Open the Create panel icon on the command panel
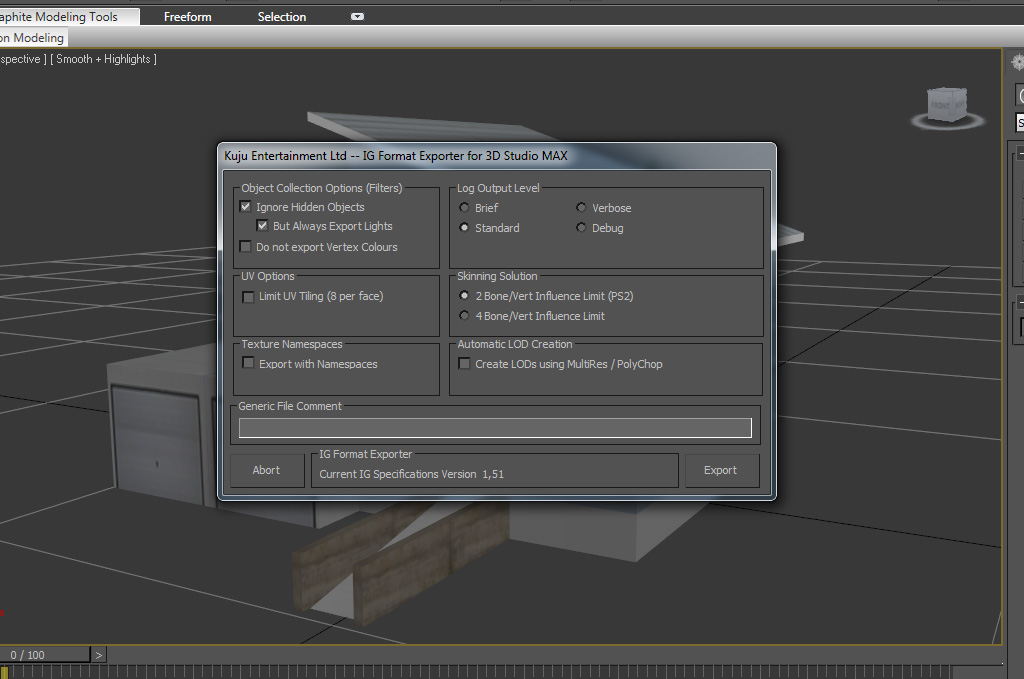 click(x=1018, y=62)
